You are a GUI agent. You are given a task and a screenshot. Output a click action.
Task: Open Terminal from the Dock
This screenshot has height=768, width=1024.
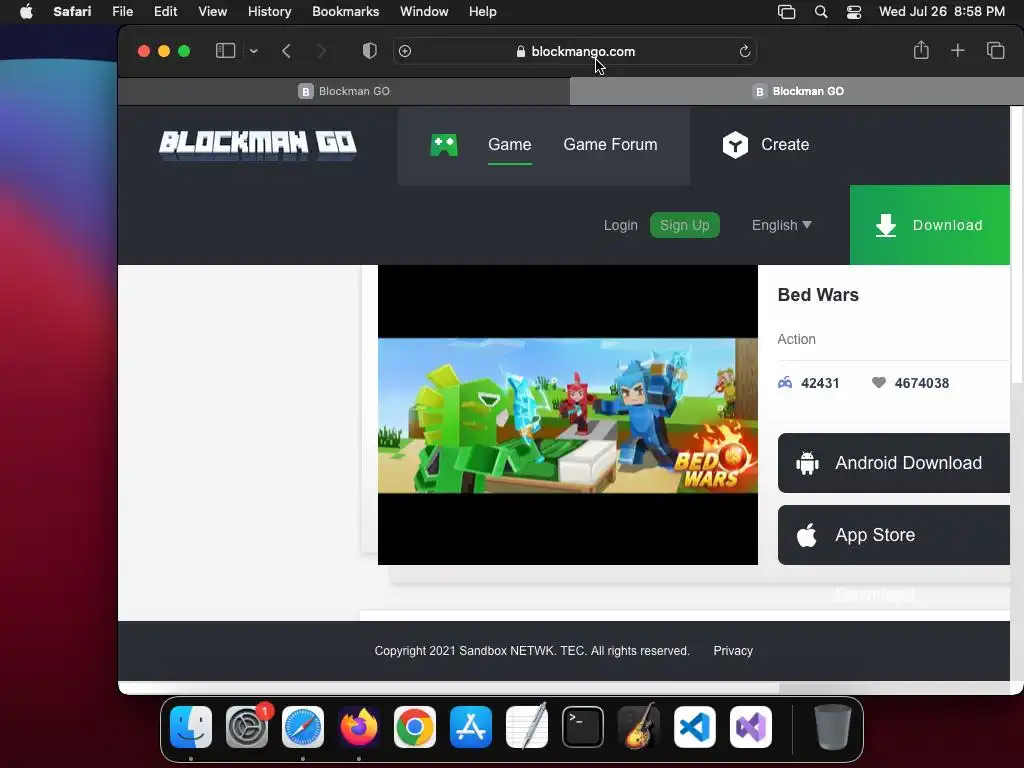tap(583, 727)
